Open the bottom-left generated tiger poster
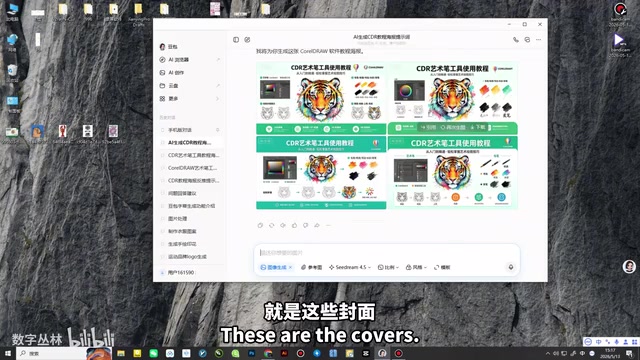Image resolution: width=640 pixels, height=360 pixels. click(x=321, y=173)
